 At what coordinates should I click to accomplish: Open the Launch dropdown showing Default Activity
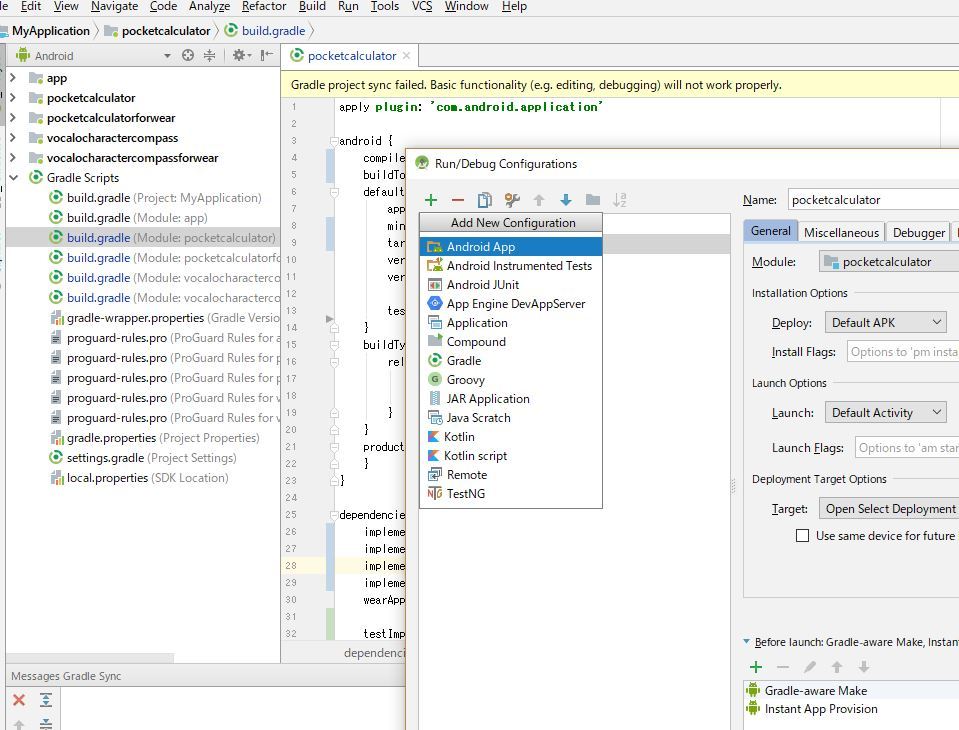(886, 412)
